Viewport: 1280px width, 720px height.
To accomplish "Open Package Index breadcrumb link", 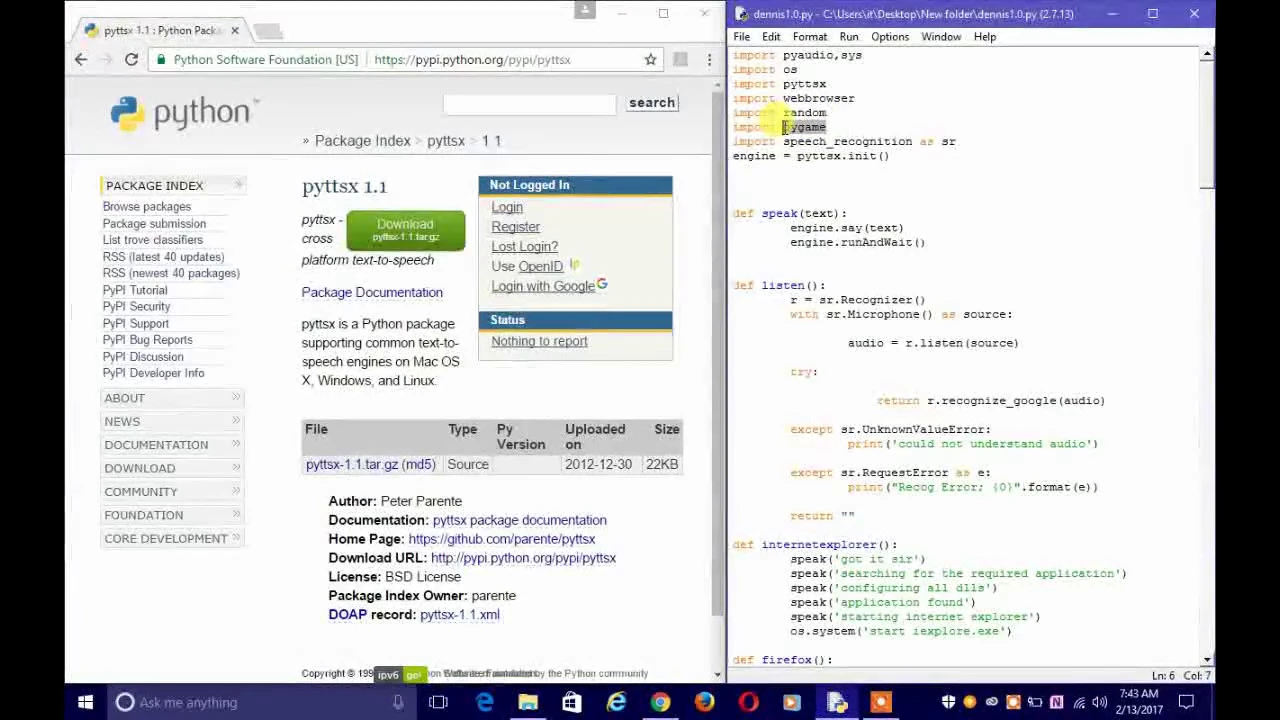I will 362,141.
